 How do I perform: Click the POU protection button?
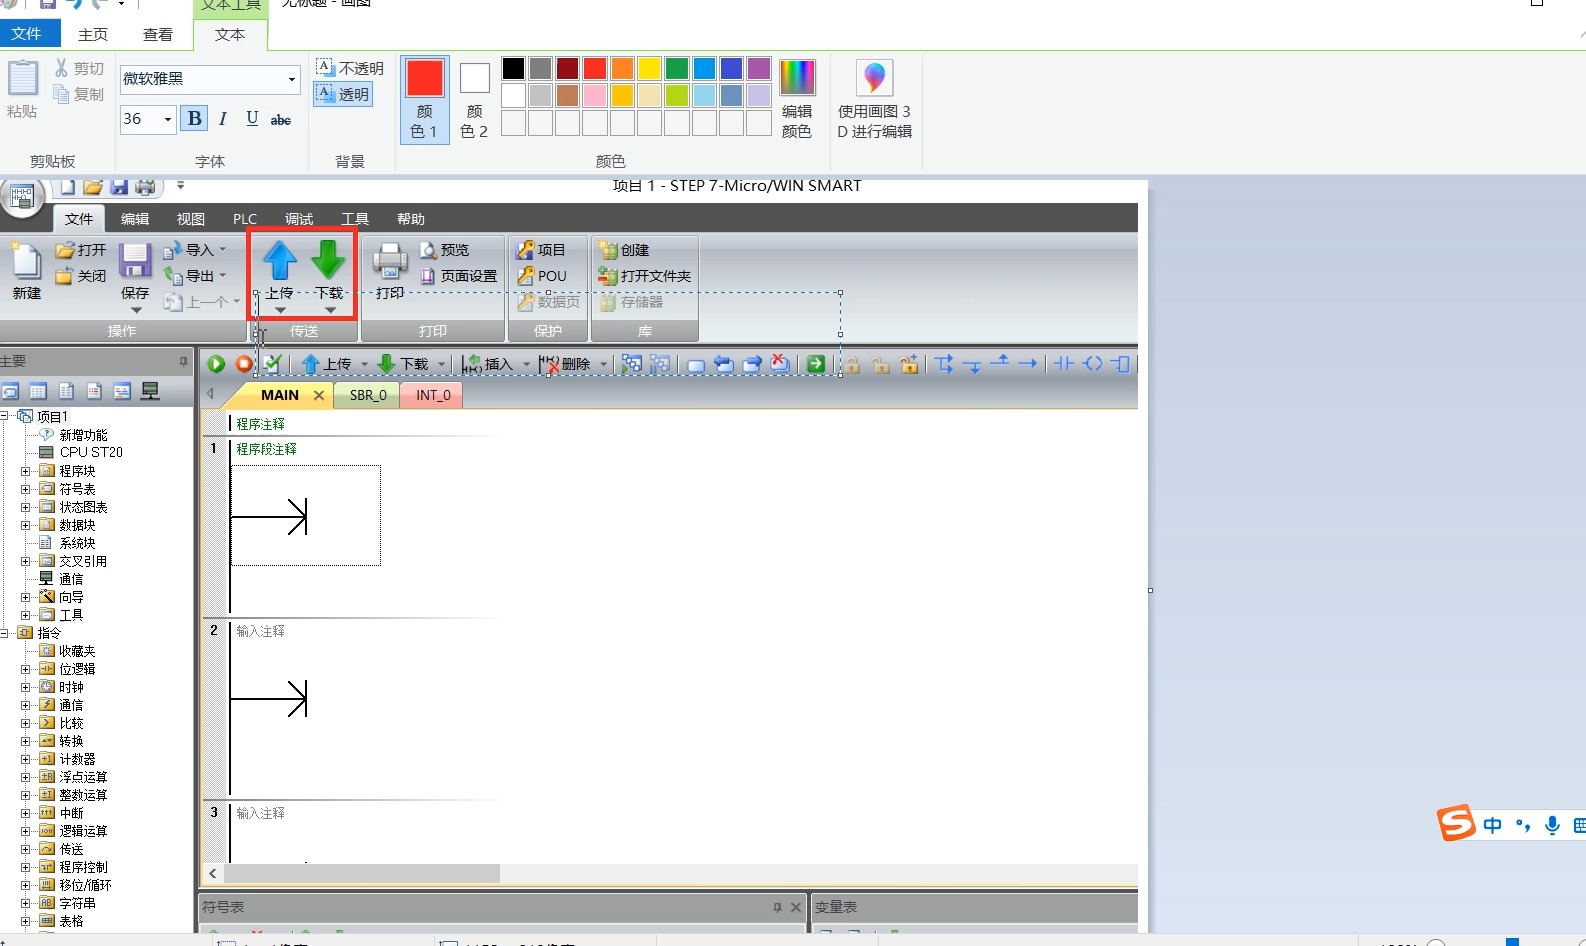542,276
